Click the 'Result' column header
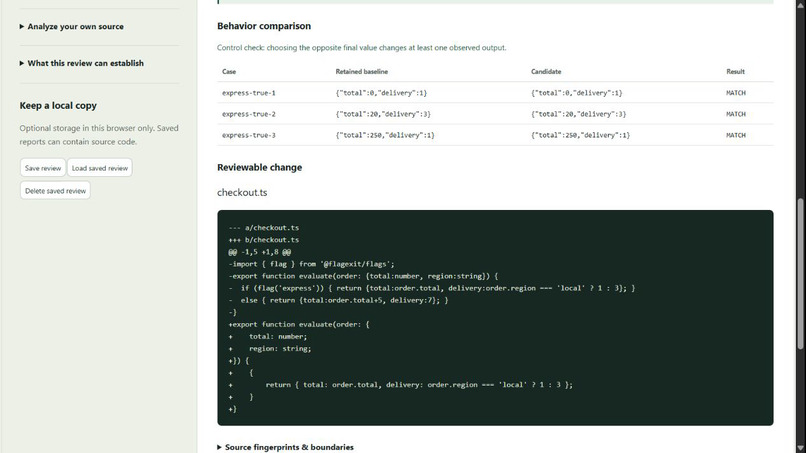 coord(736,71)
